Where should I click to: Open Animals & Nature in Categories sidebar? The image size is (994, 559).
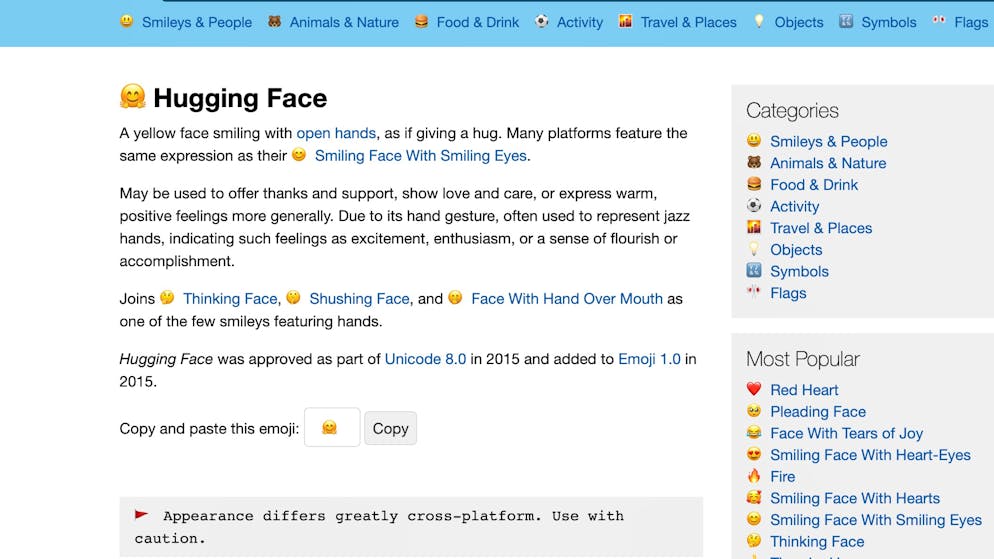pyautogui.click(x=828, y=163)
